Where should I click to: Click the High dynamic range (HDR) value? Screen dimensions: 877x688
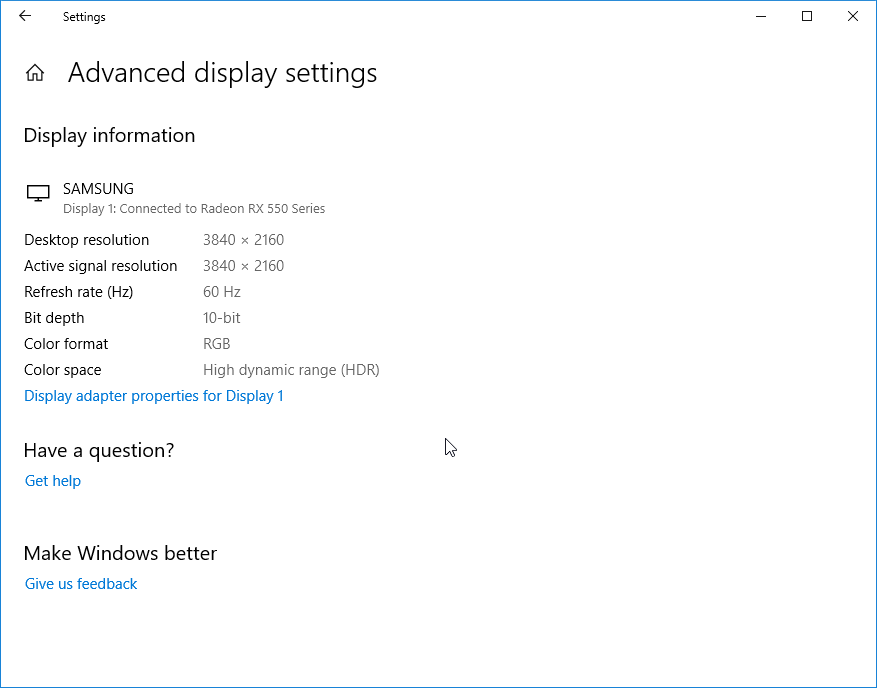click(x=291, y=370)
